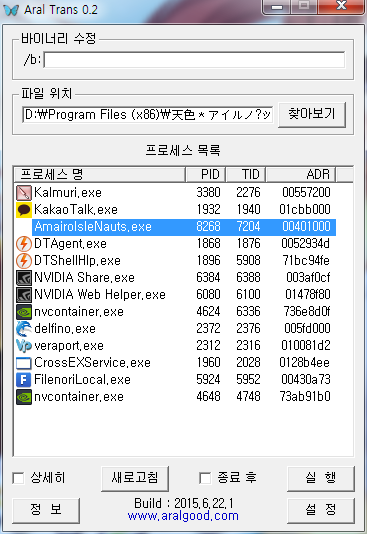Click address value 01478f80
The height and width of the screenshot is (534, 367).
(308, 295)
